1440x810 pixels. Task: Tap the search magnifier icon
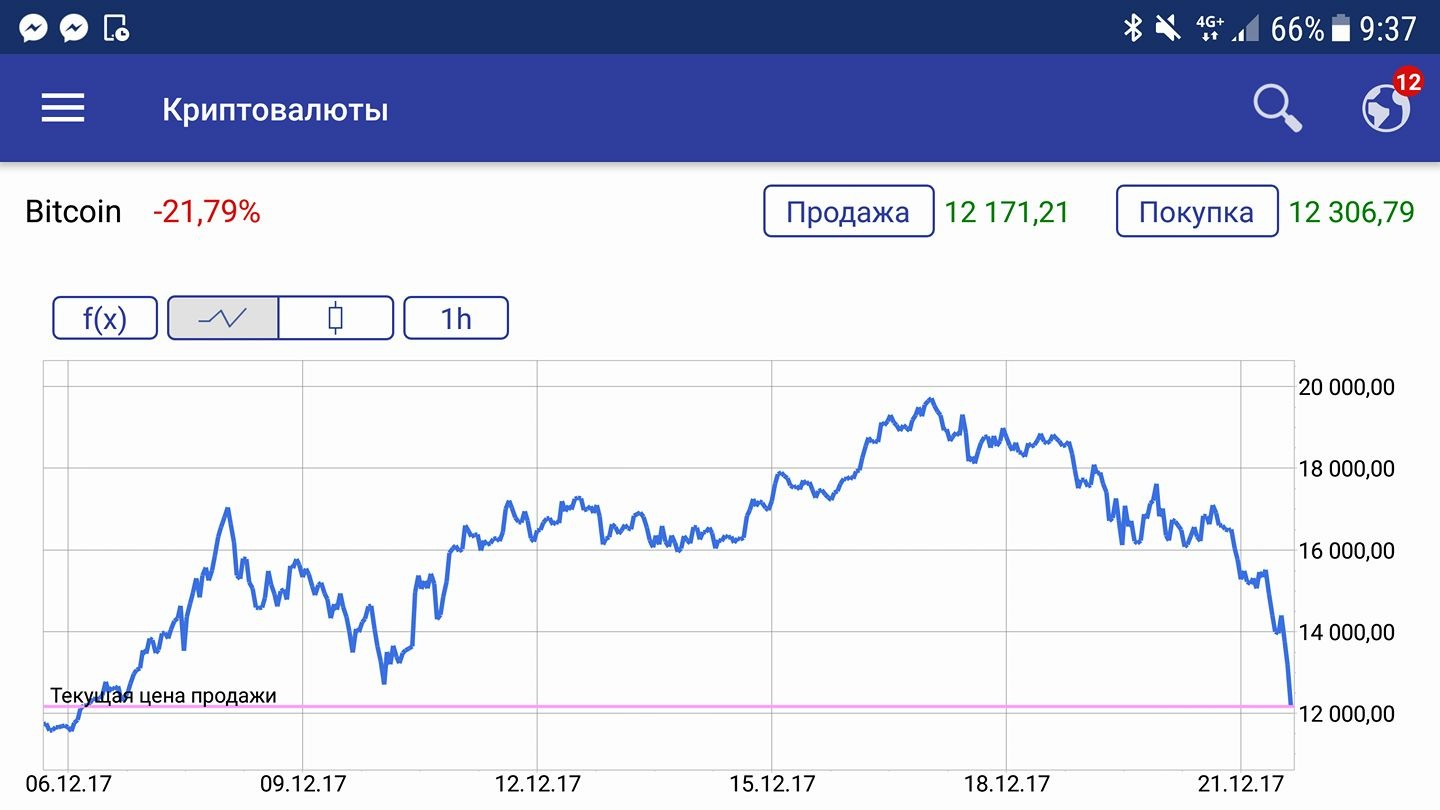point(1278,108)
